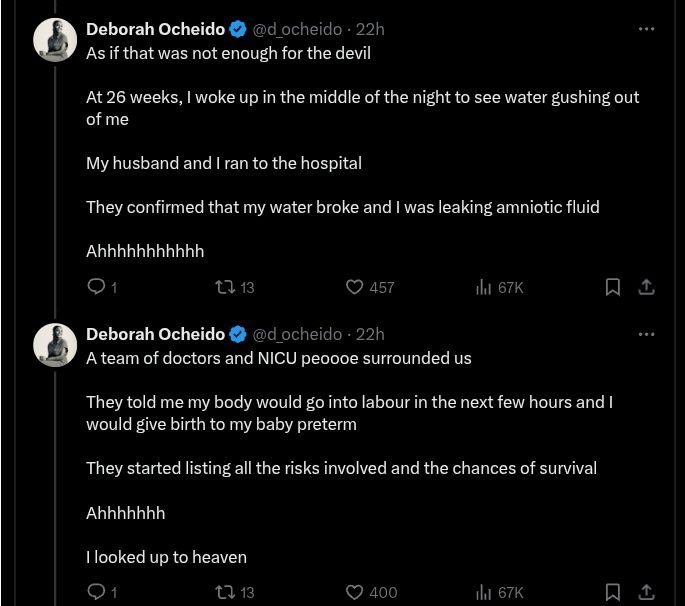Retweet the 'water broke' tweet
685x606 pixels.
[x=226, y=287]
